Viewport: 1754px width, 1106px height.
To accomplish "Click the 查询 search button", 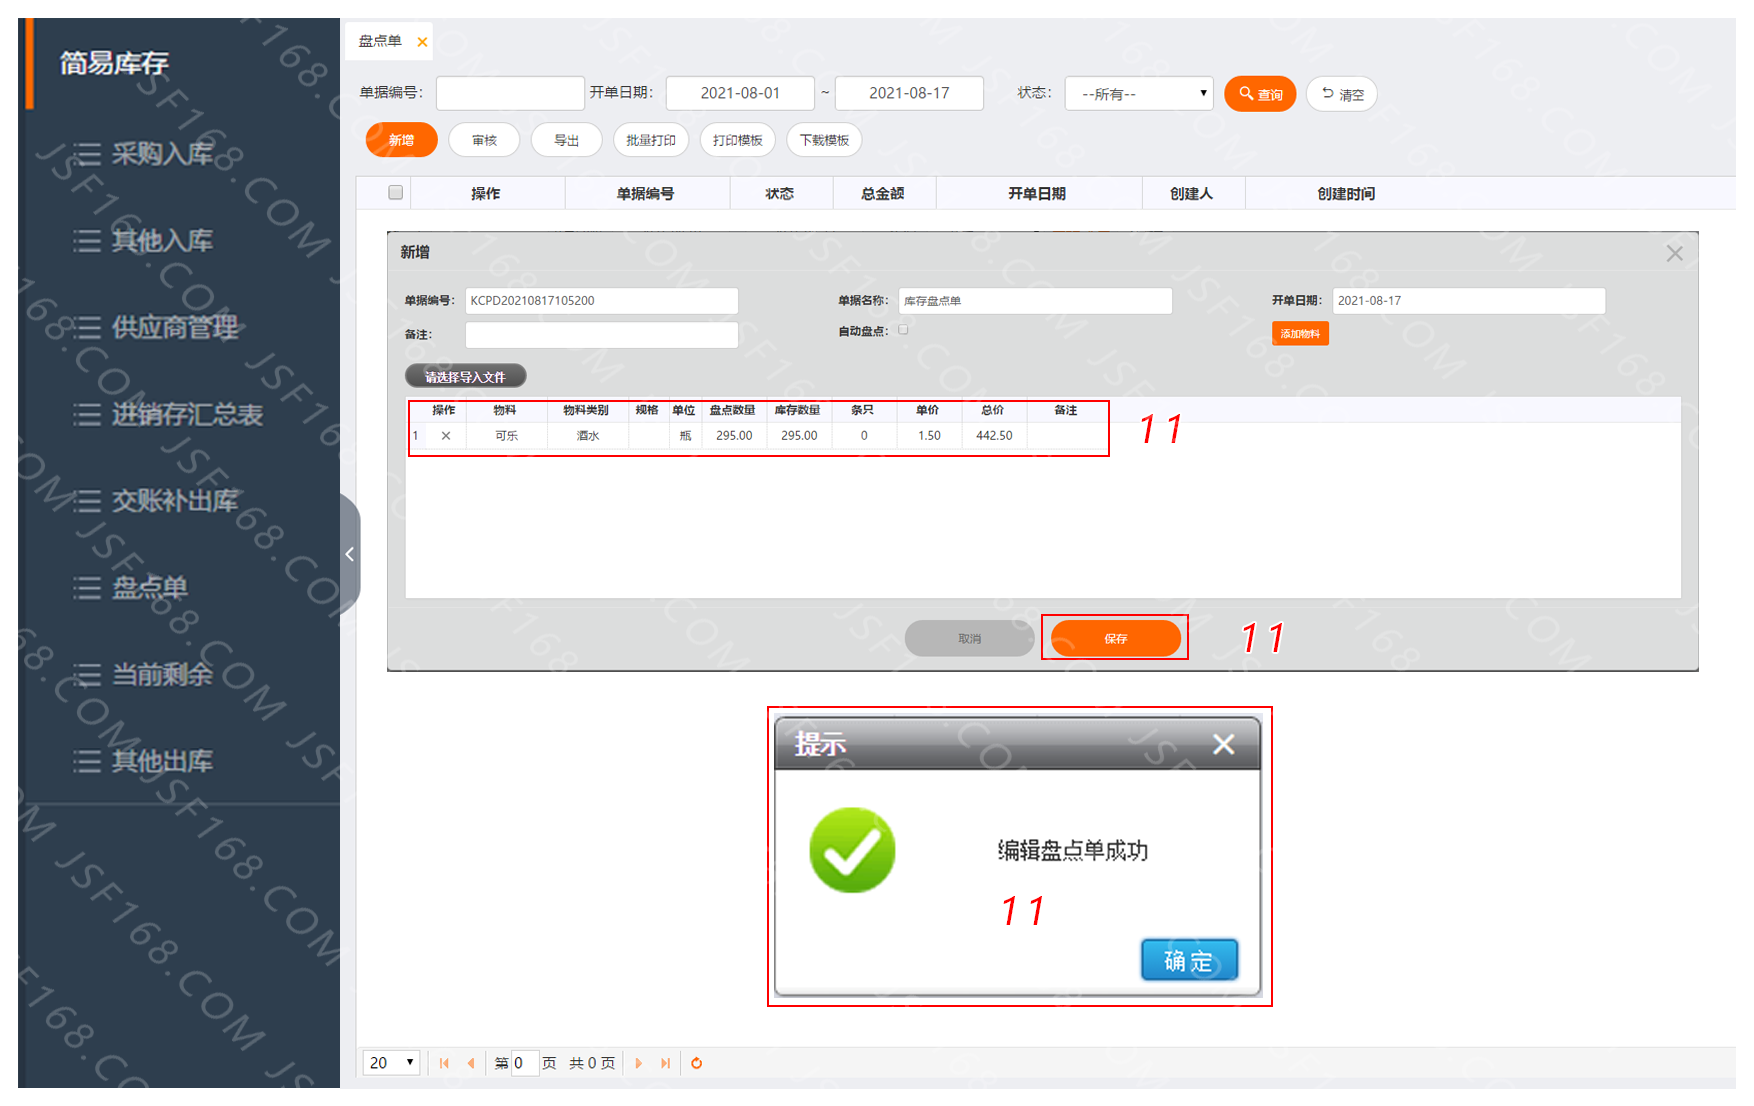I will click(x=1260, y=94).
